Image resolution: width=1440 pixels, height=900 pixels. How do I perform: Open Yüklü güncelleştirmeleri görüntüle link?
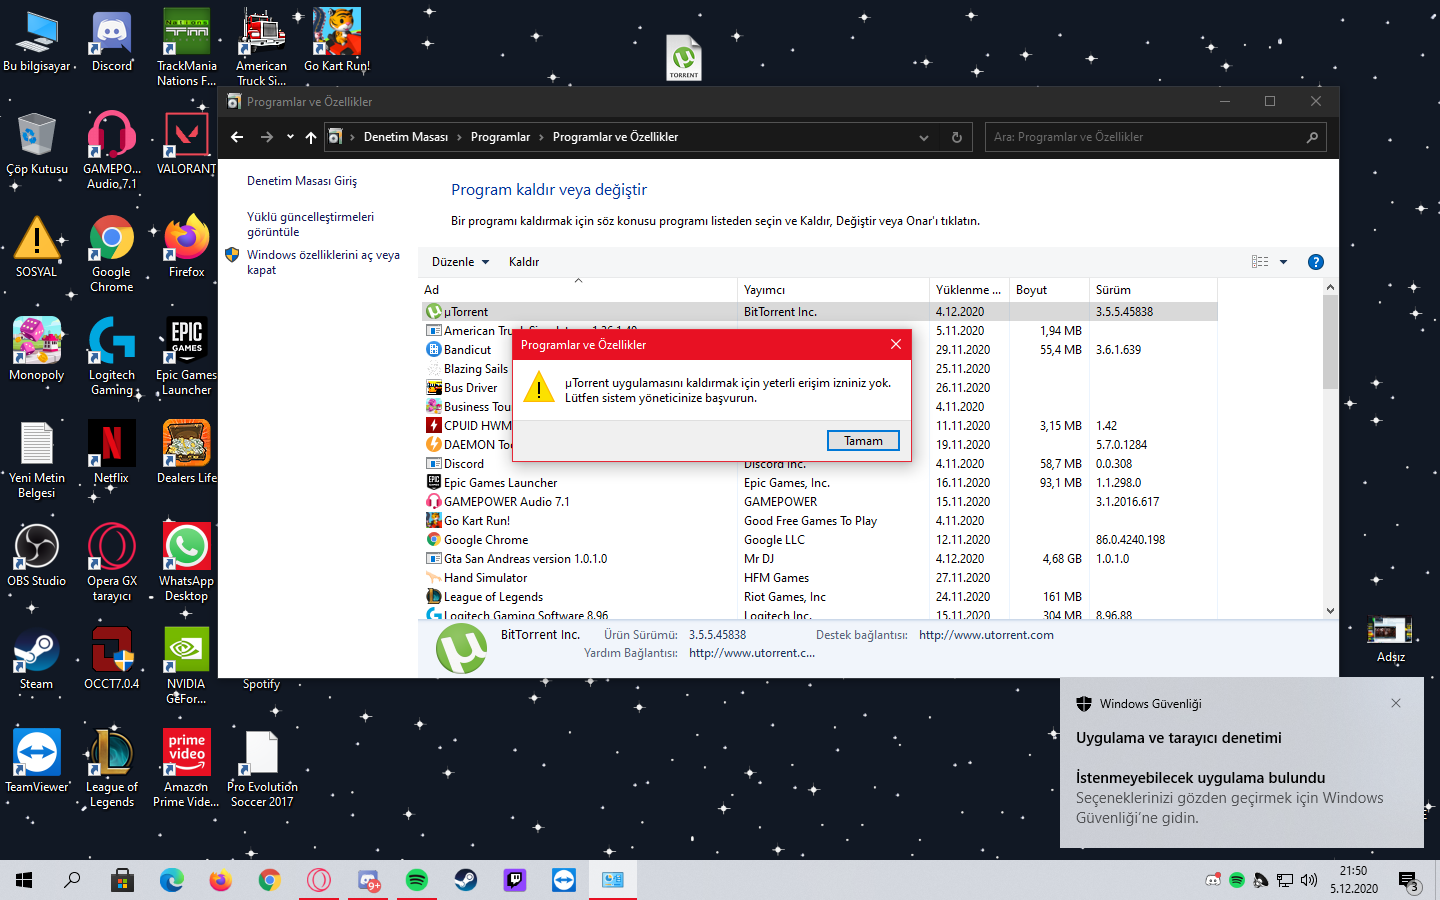point(310,224)
